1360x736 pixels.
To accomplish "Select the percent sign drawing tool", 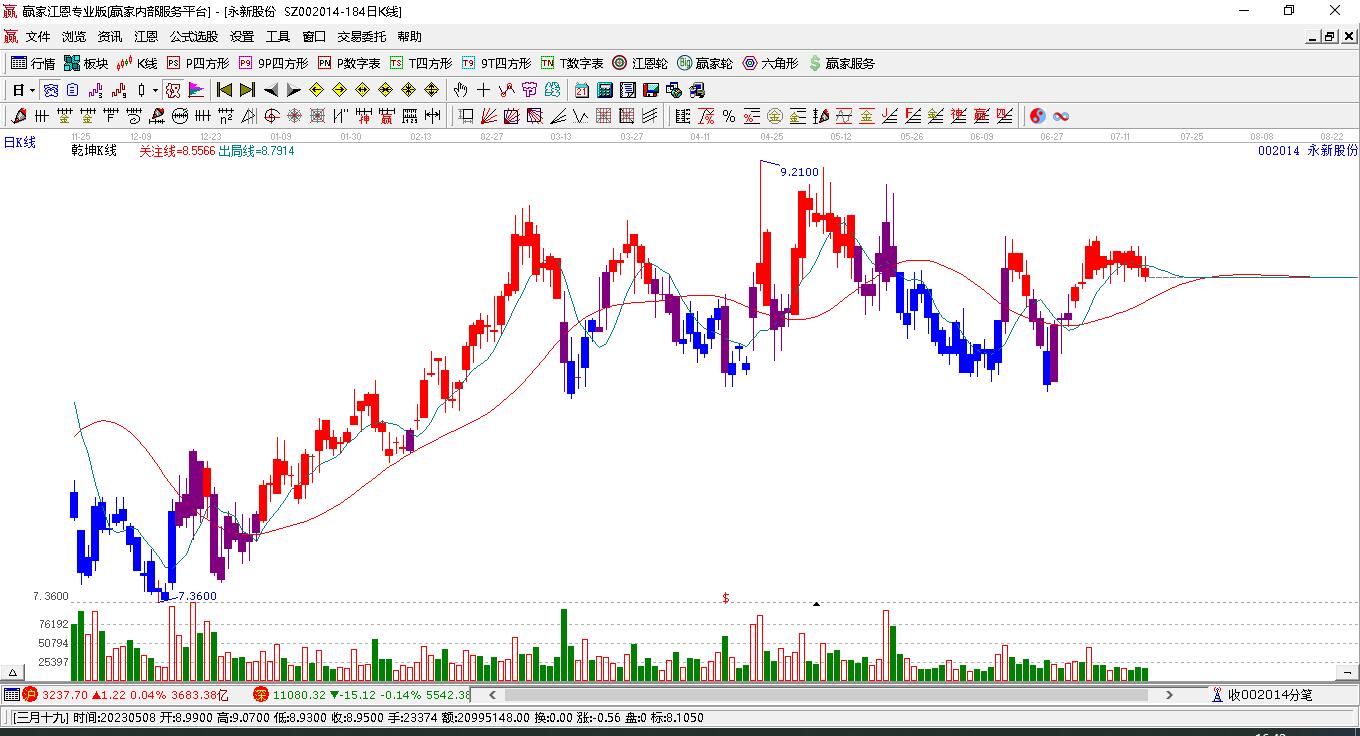I will (729, 116).
